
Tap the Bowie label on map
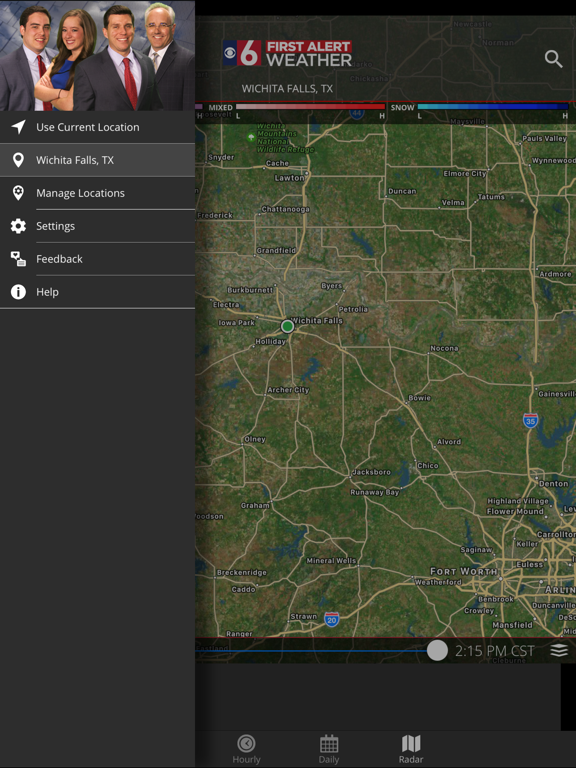pyautogui.click(x=419, y=398)
